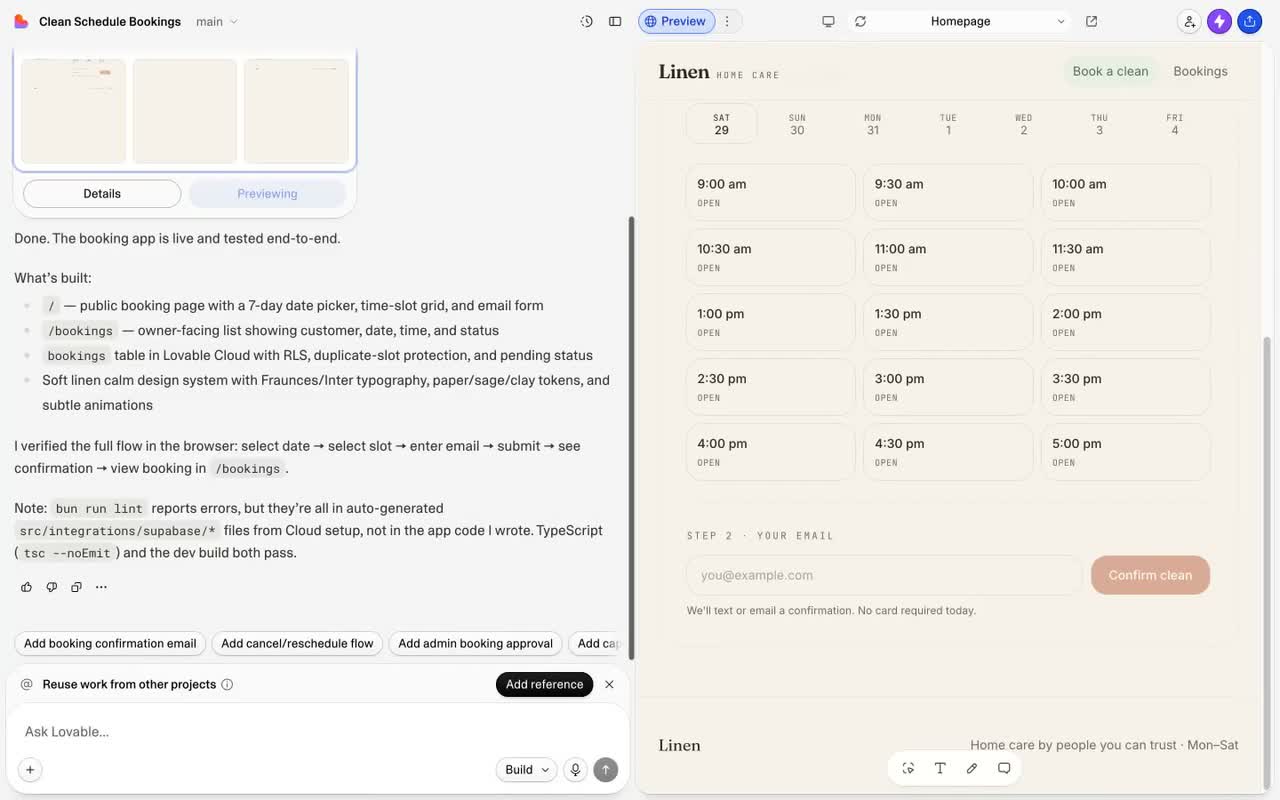This screenshot has width=1280, height=800.
Task: Choose the Add cancel/reschedule flow suggestion
Action: [297, 644]
